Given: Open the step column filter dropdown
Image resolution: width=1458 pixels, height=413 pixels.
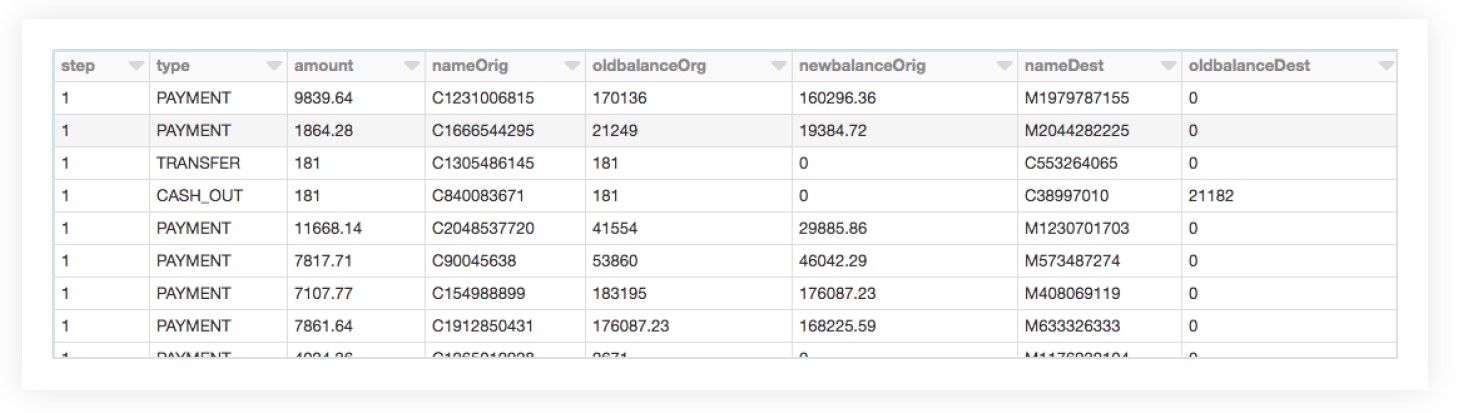Looking at the screenshot, I should point(136,66).
